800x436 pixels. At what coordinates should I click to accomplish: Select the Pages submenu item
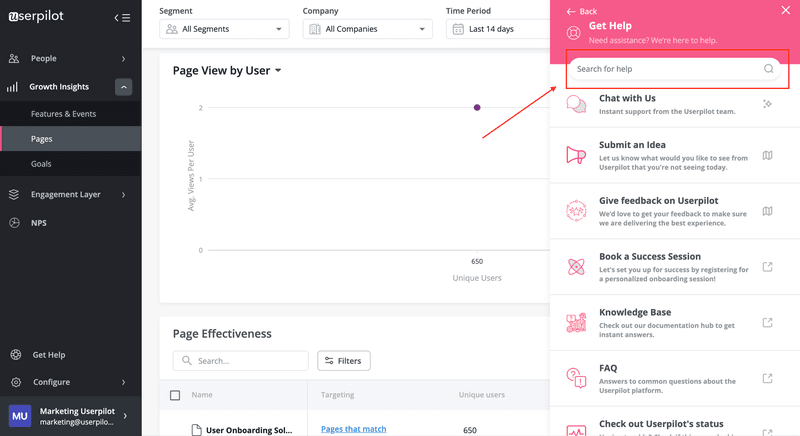71,139
